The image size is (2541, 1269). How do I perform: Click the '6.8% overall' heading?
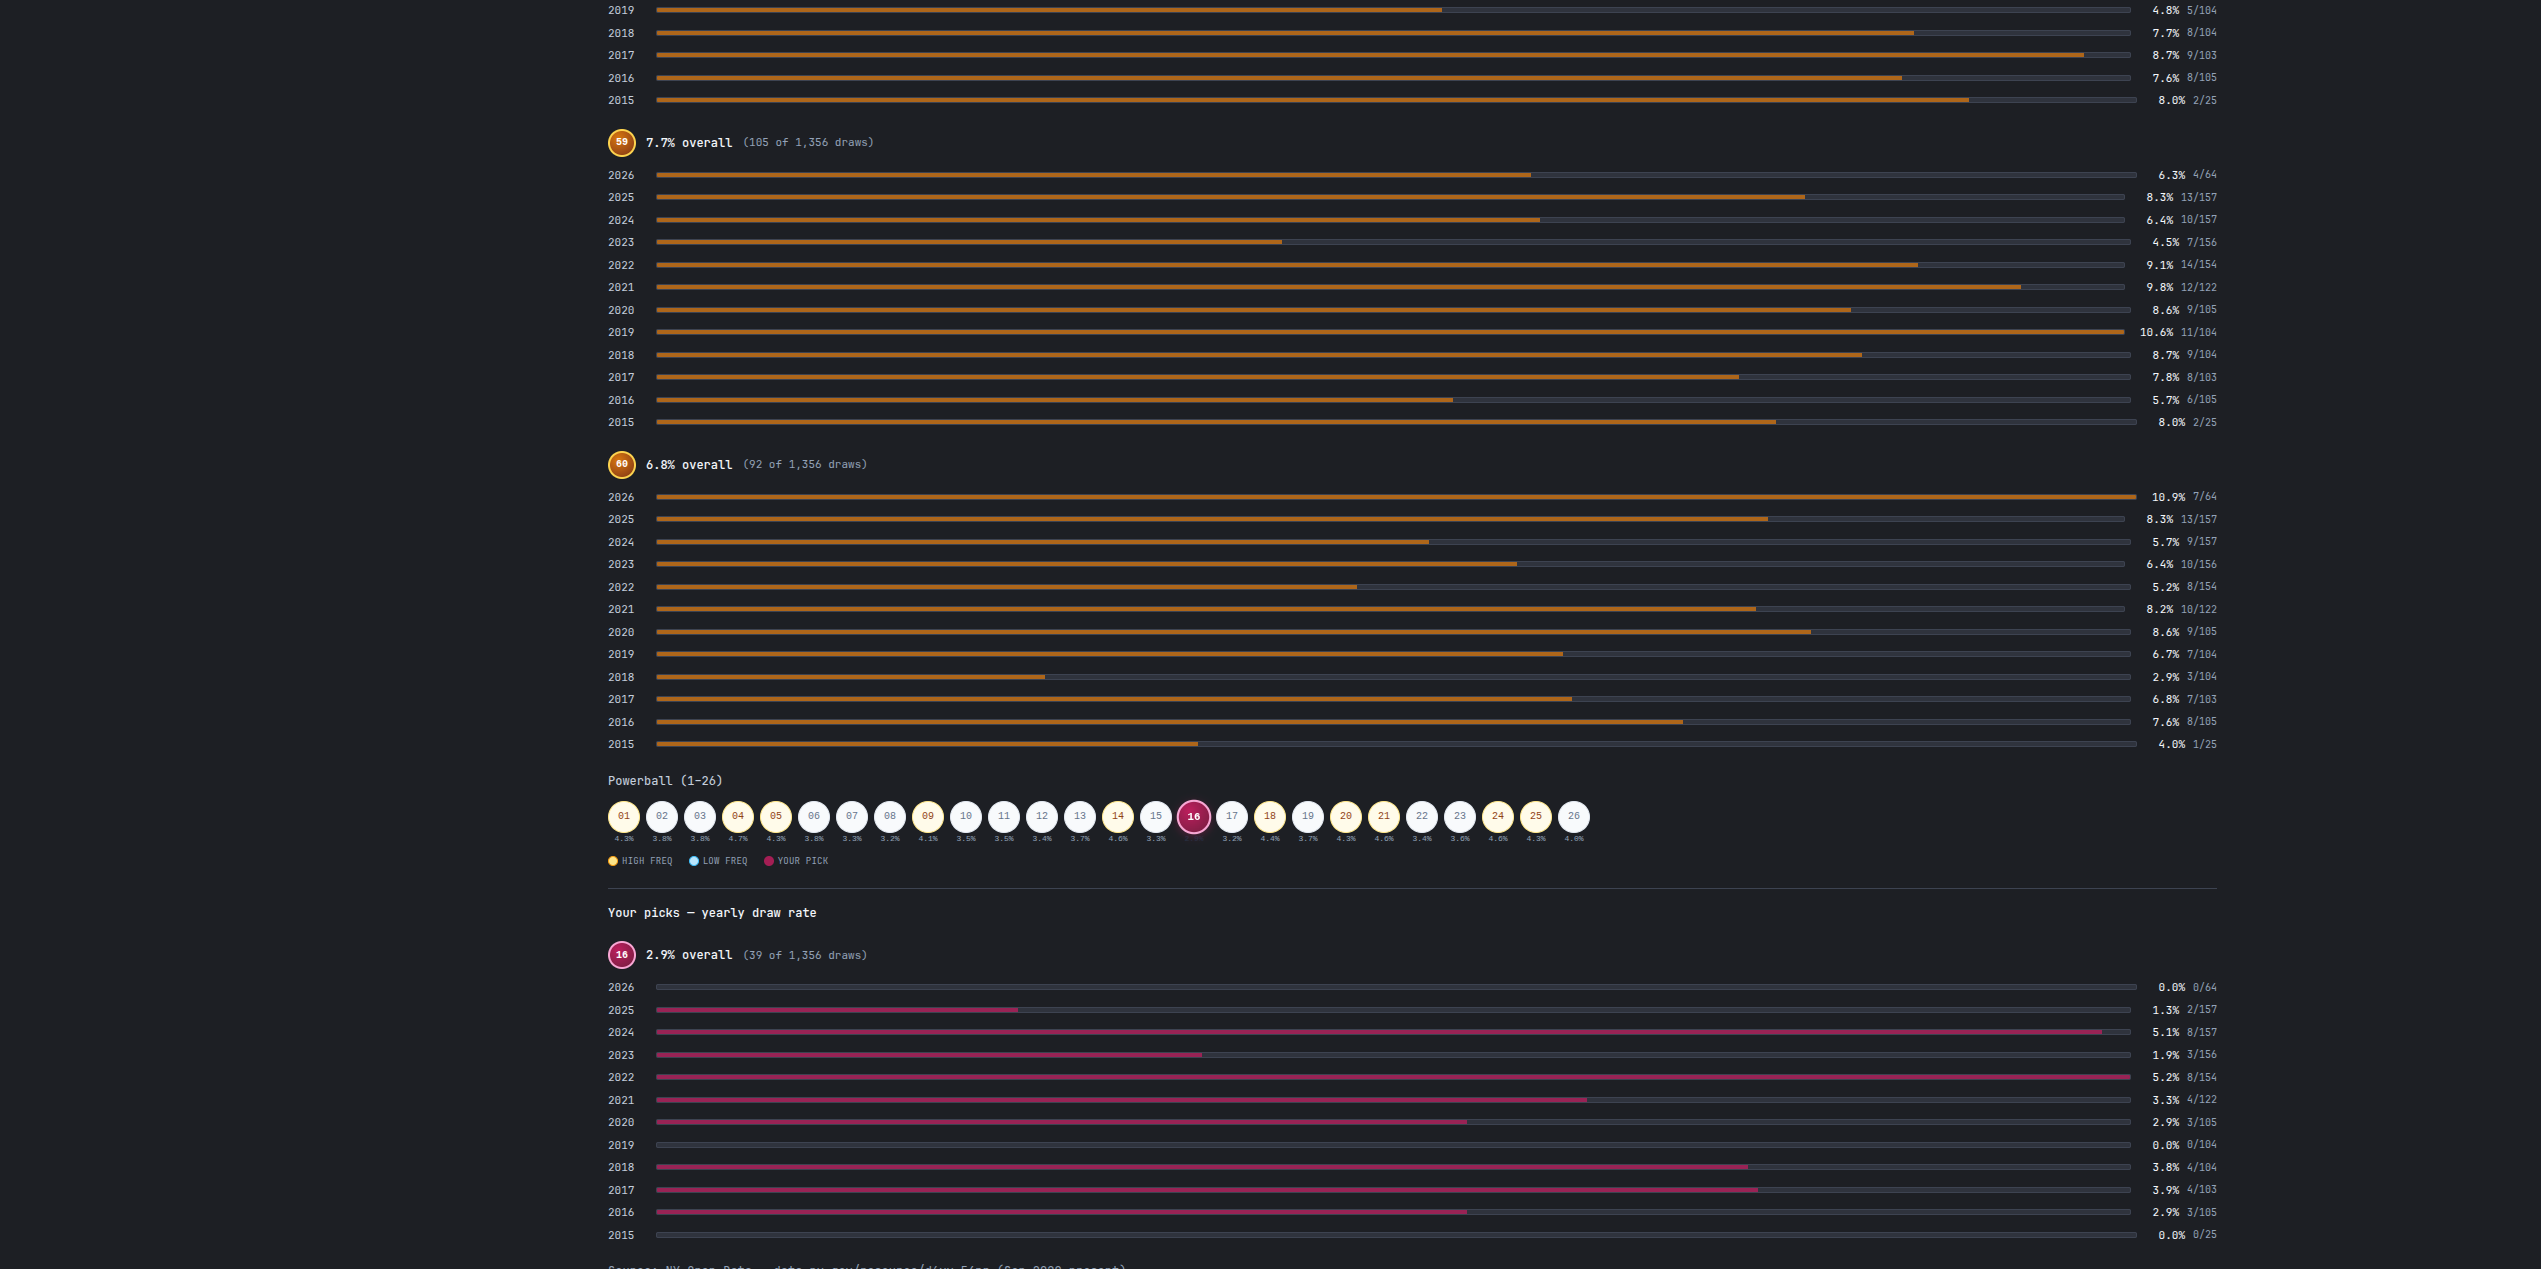coord(689,465)
